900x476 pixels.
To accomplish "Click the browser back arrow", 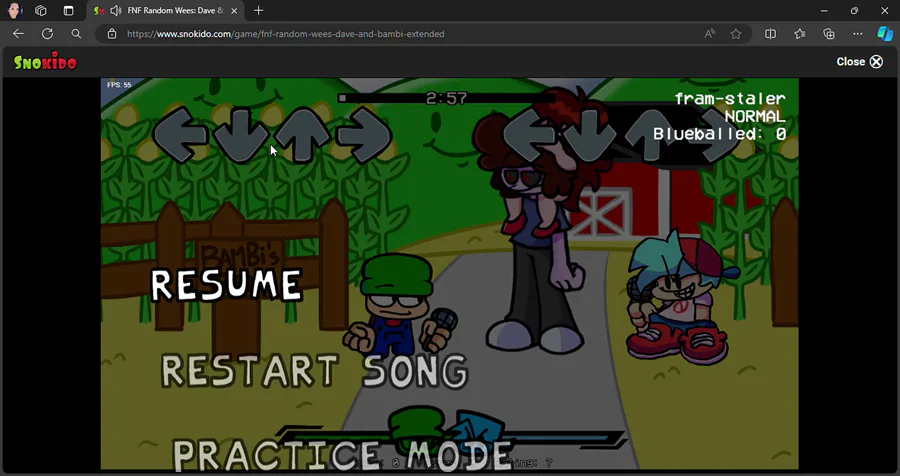I will (18, 34).
